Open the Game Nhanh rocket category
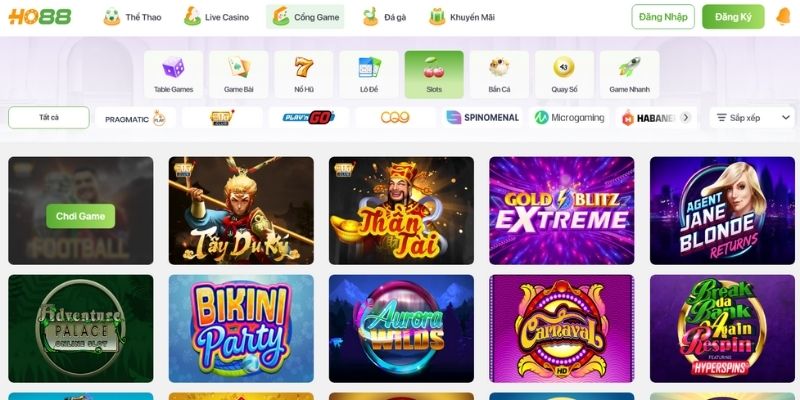800x400 pixels. point(630,74)
